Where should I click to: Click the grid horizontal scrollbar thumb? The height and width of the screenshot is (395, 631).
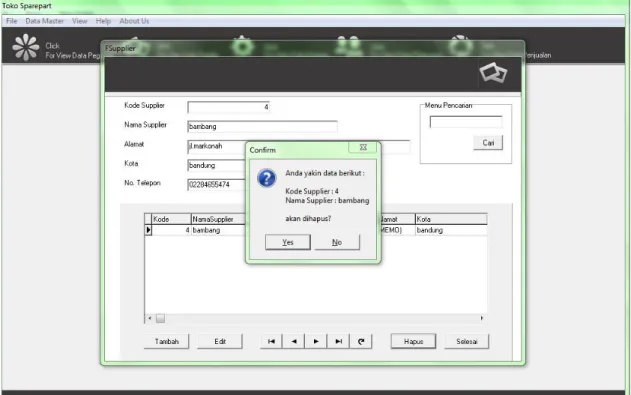tap(160, 319)
